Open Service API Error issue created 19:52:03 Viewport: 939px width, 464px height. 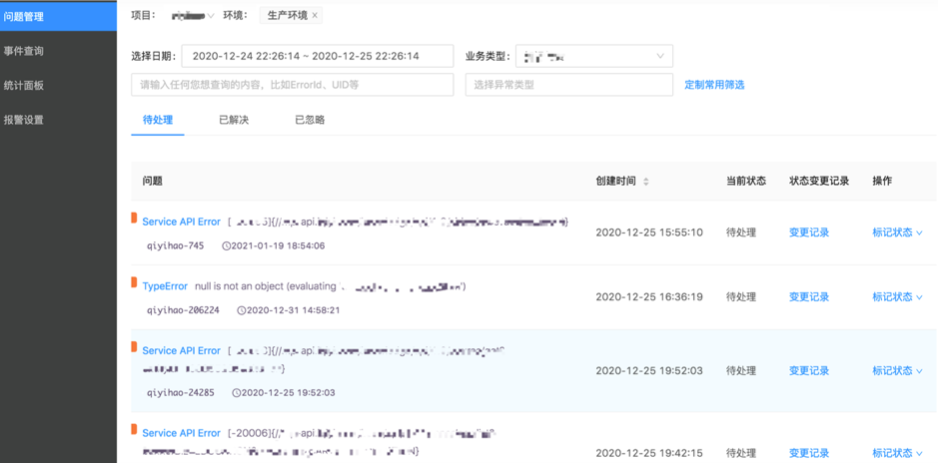(181, 350)
